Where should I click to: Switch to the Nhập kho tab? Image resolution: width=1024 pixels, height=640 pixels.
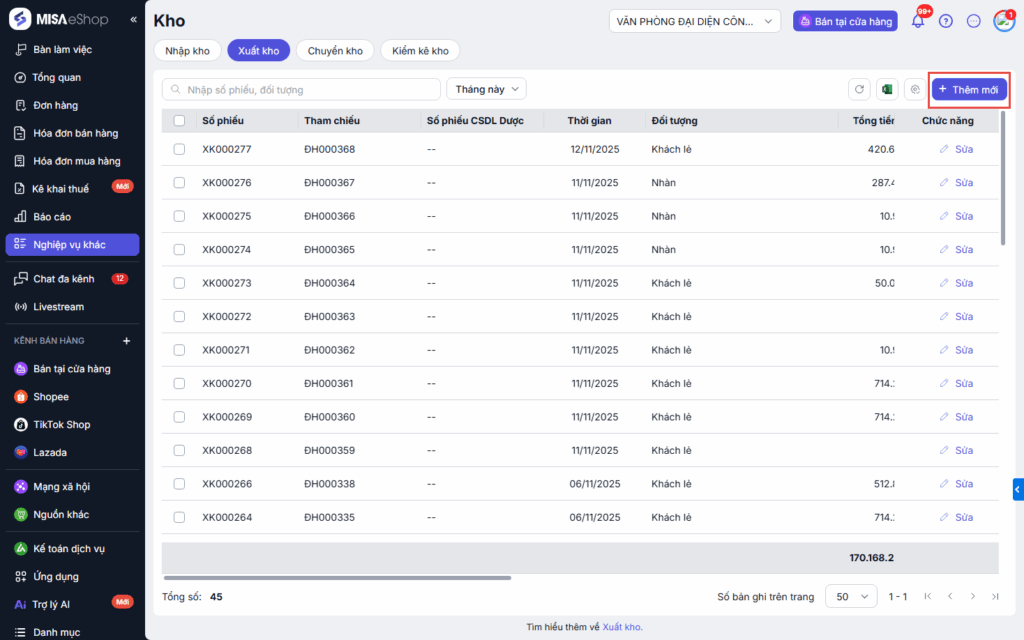(x=188, y=51)
